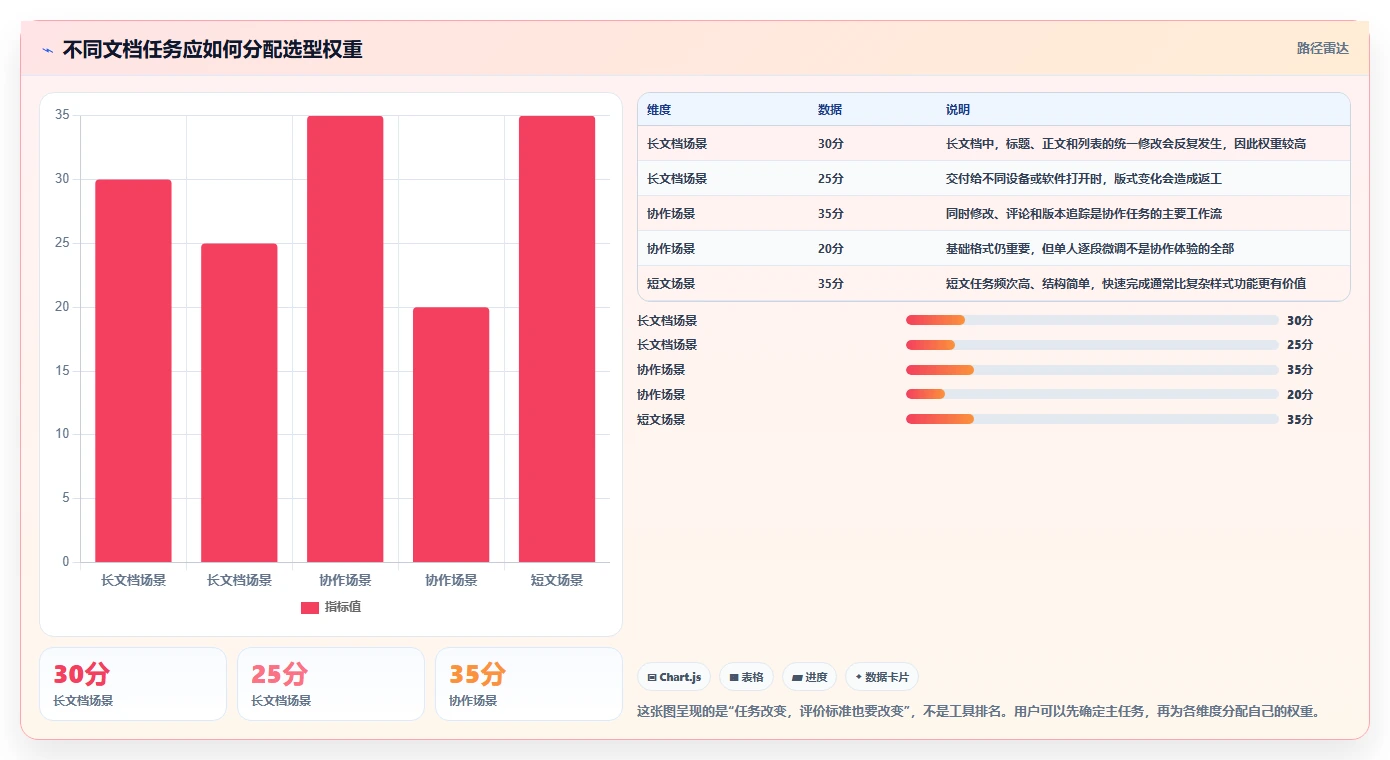The height and width of the screenshot is (760, 1390).
Task: Click the 短文场景 x-axis label under the chart
Action: click(x=557, y=581)
